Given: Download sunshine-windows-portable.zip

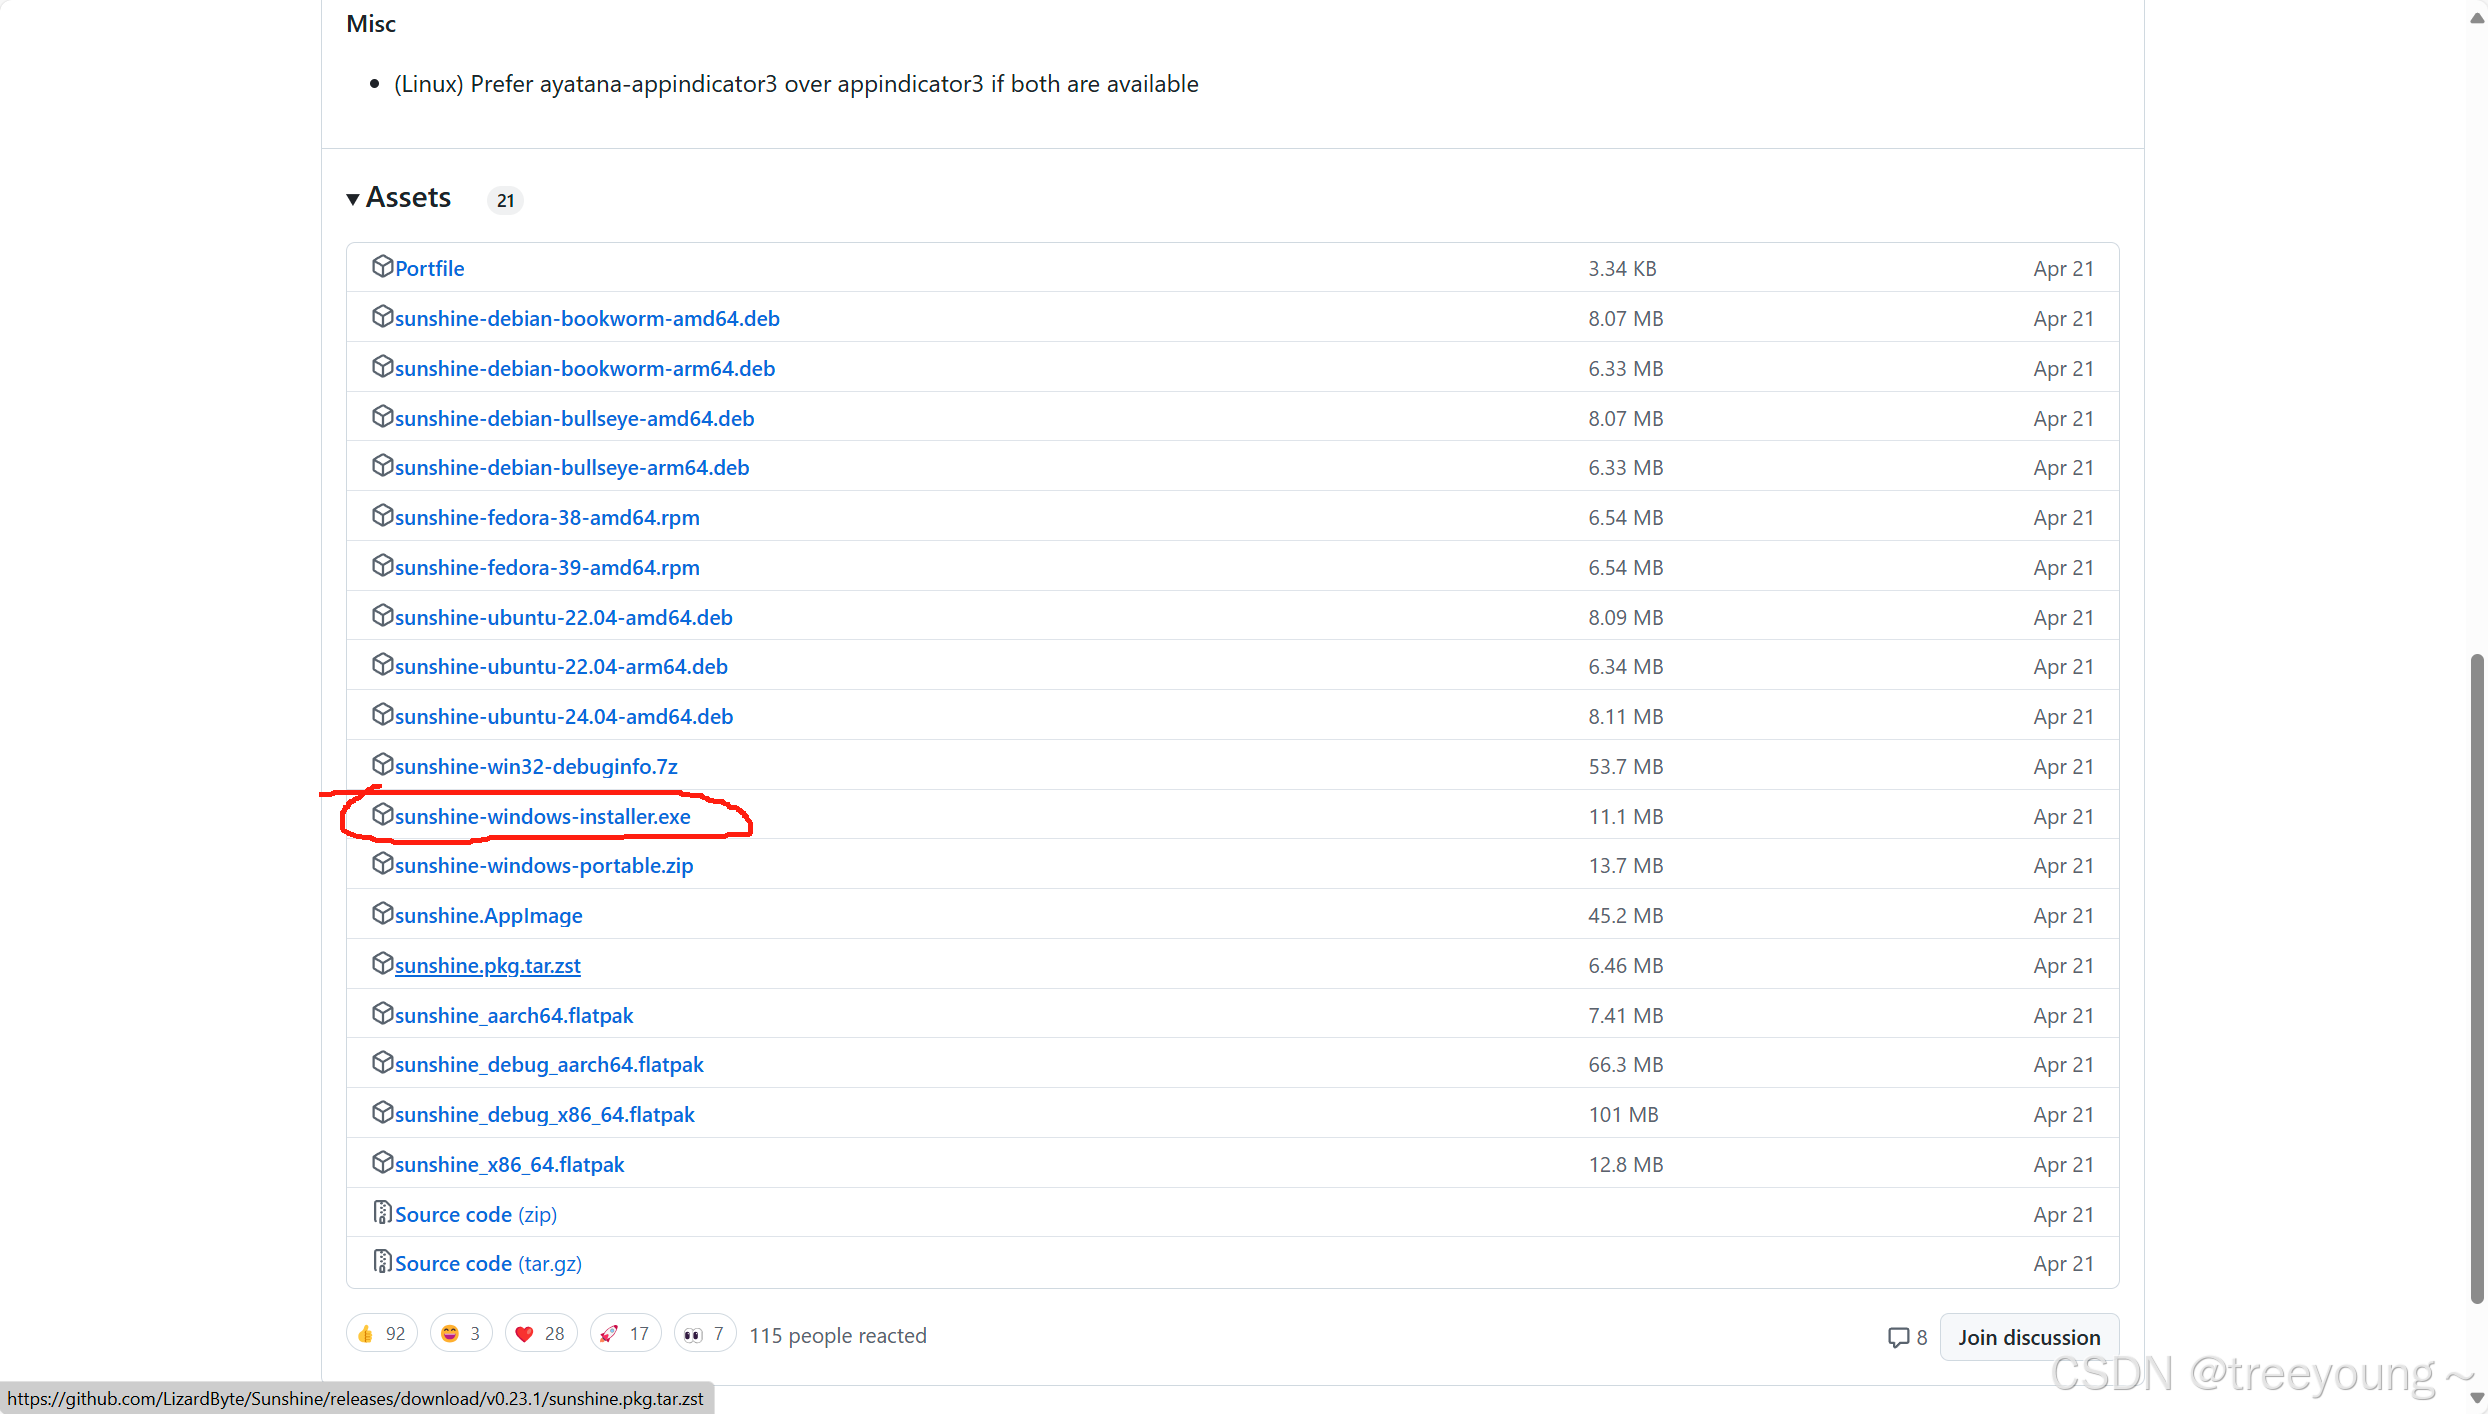Looking at the screenshot, I should [543, 866].
